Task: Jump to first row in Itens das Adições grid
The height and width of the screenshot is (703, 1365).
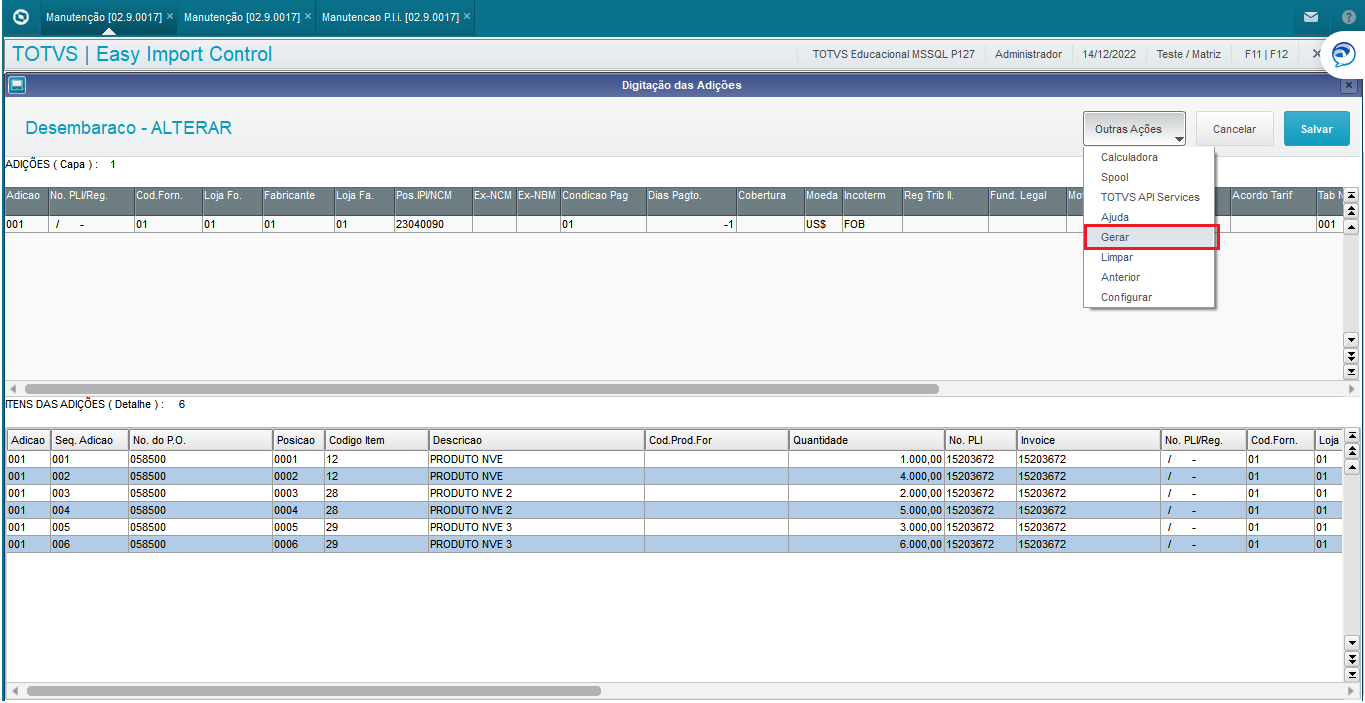Action: click(1351, 436)
